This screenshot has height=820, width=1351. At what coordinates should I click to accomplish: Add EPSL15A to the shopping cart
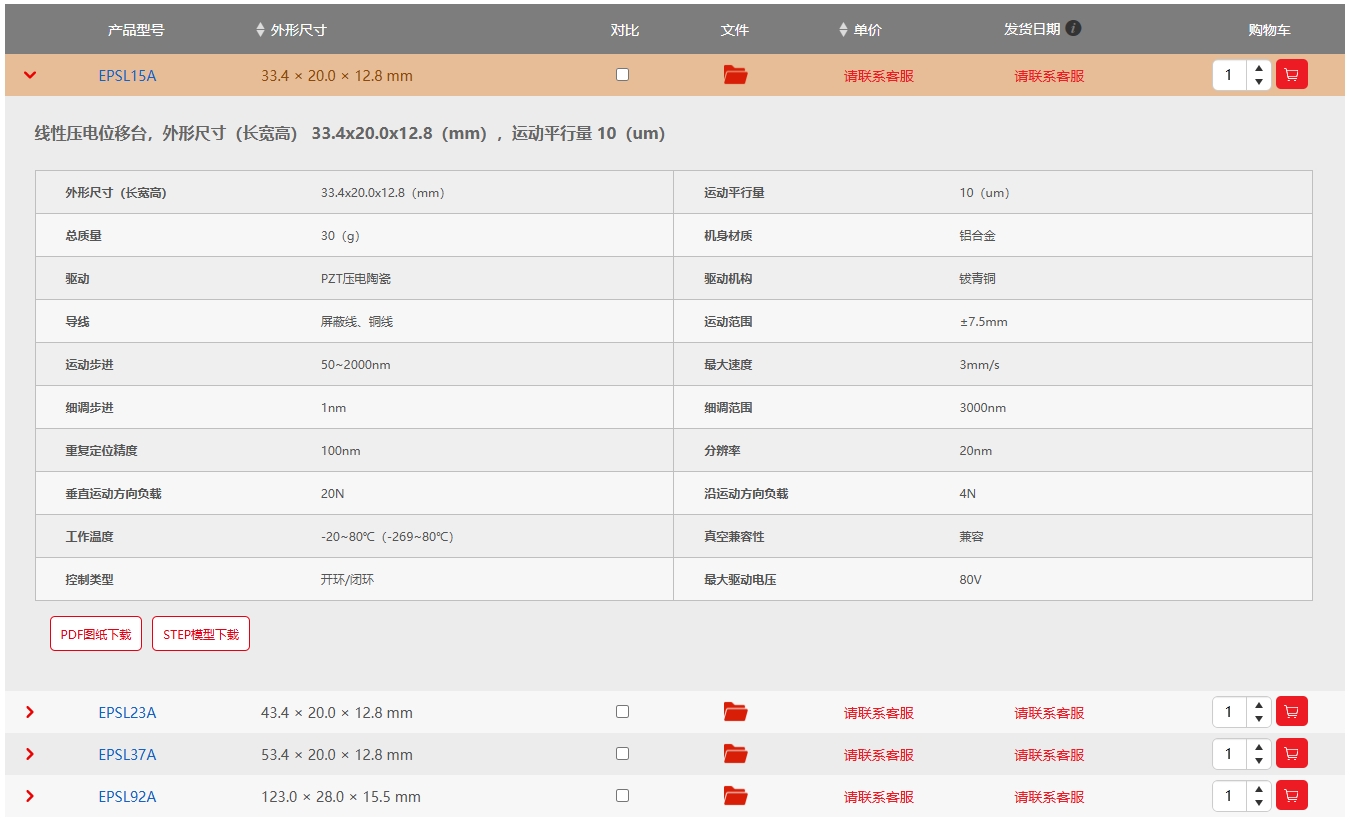tap(1291, 75)
